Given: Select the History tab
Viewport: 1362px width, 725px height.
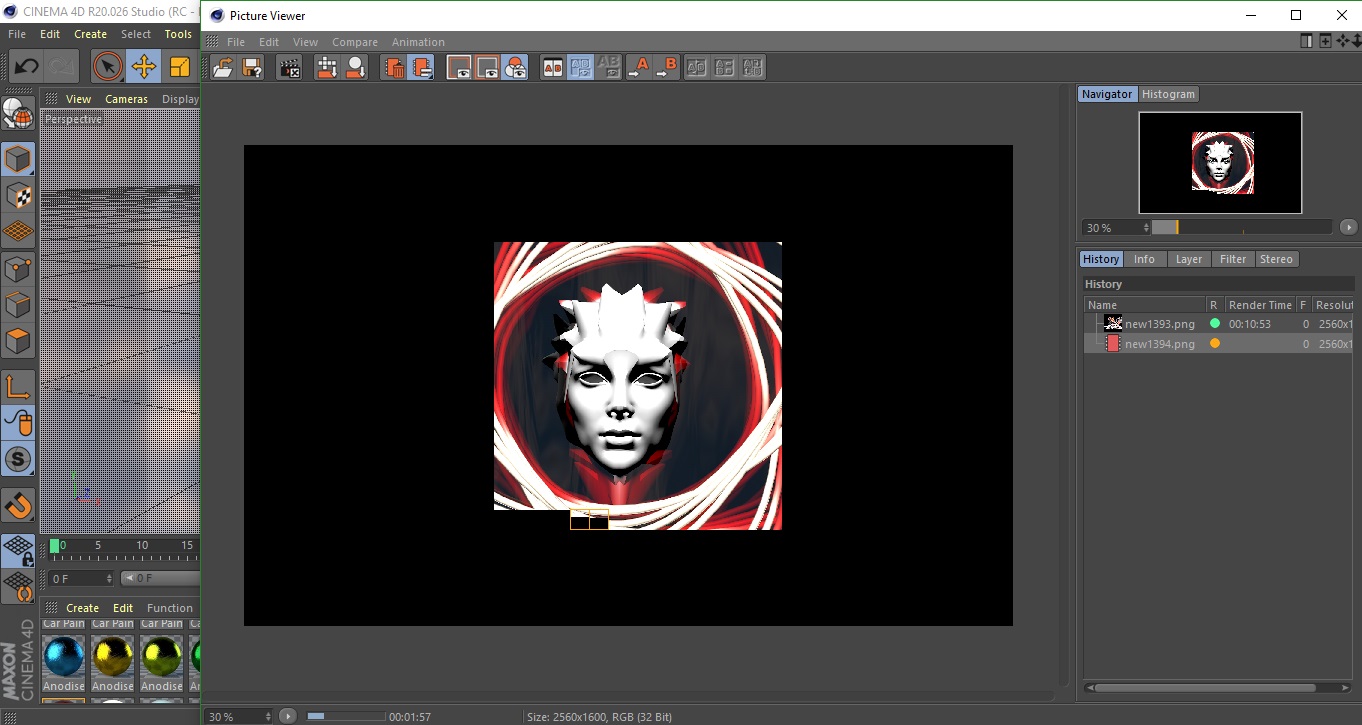Looking at the screenshot, I should [x=1101, y=259].
